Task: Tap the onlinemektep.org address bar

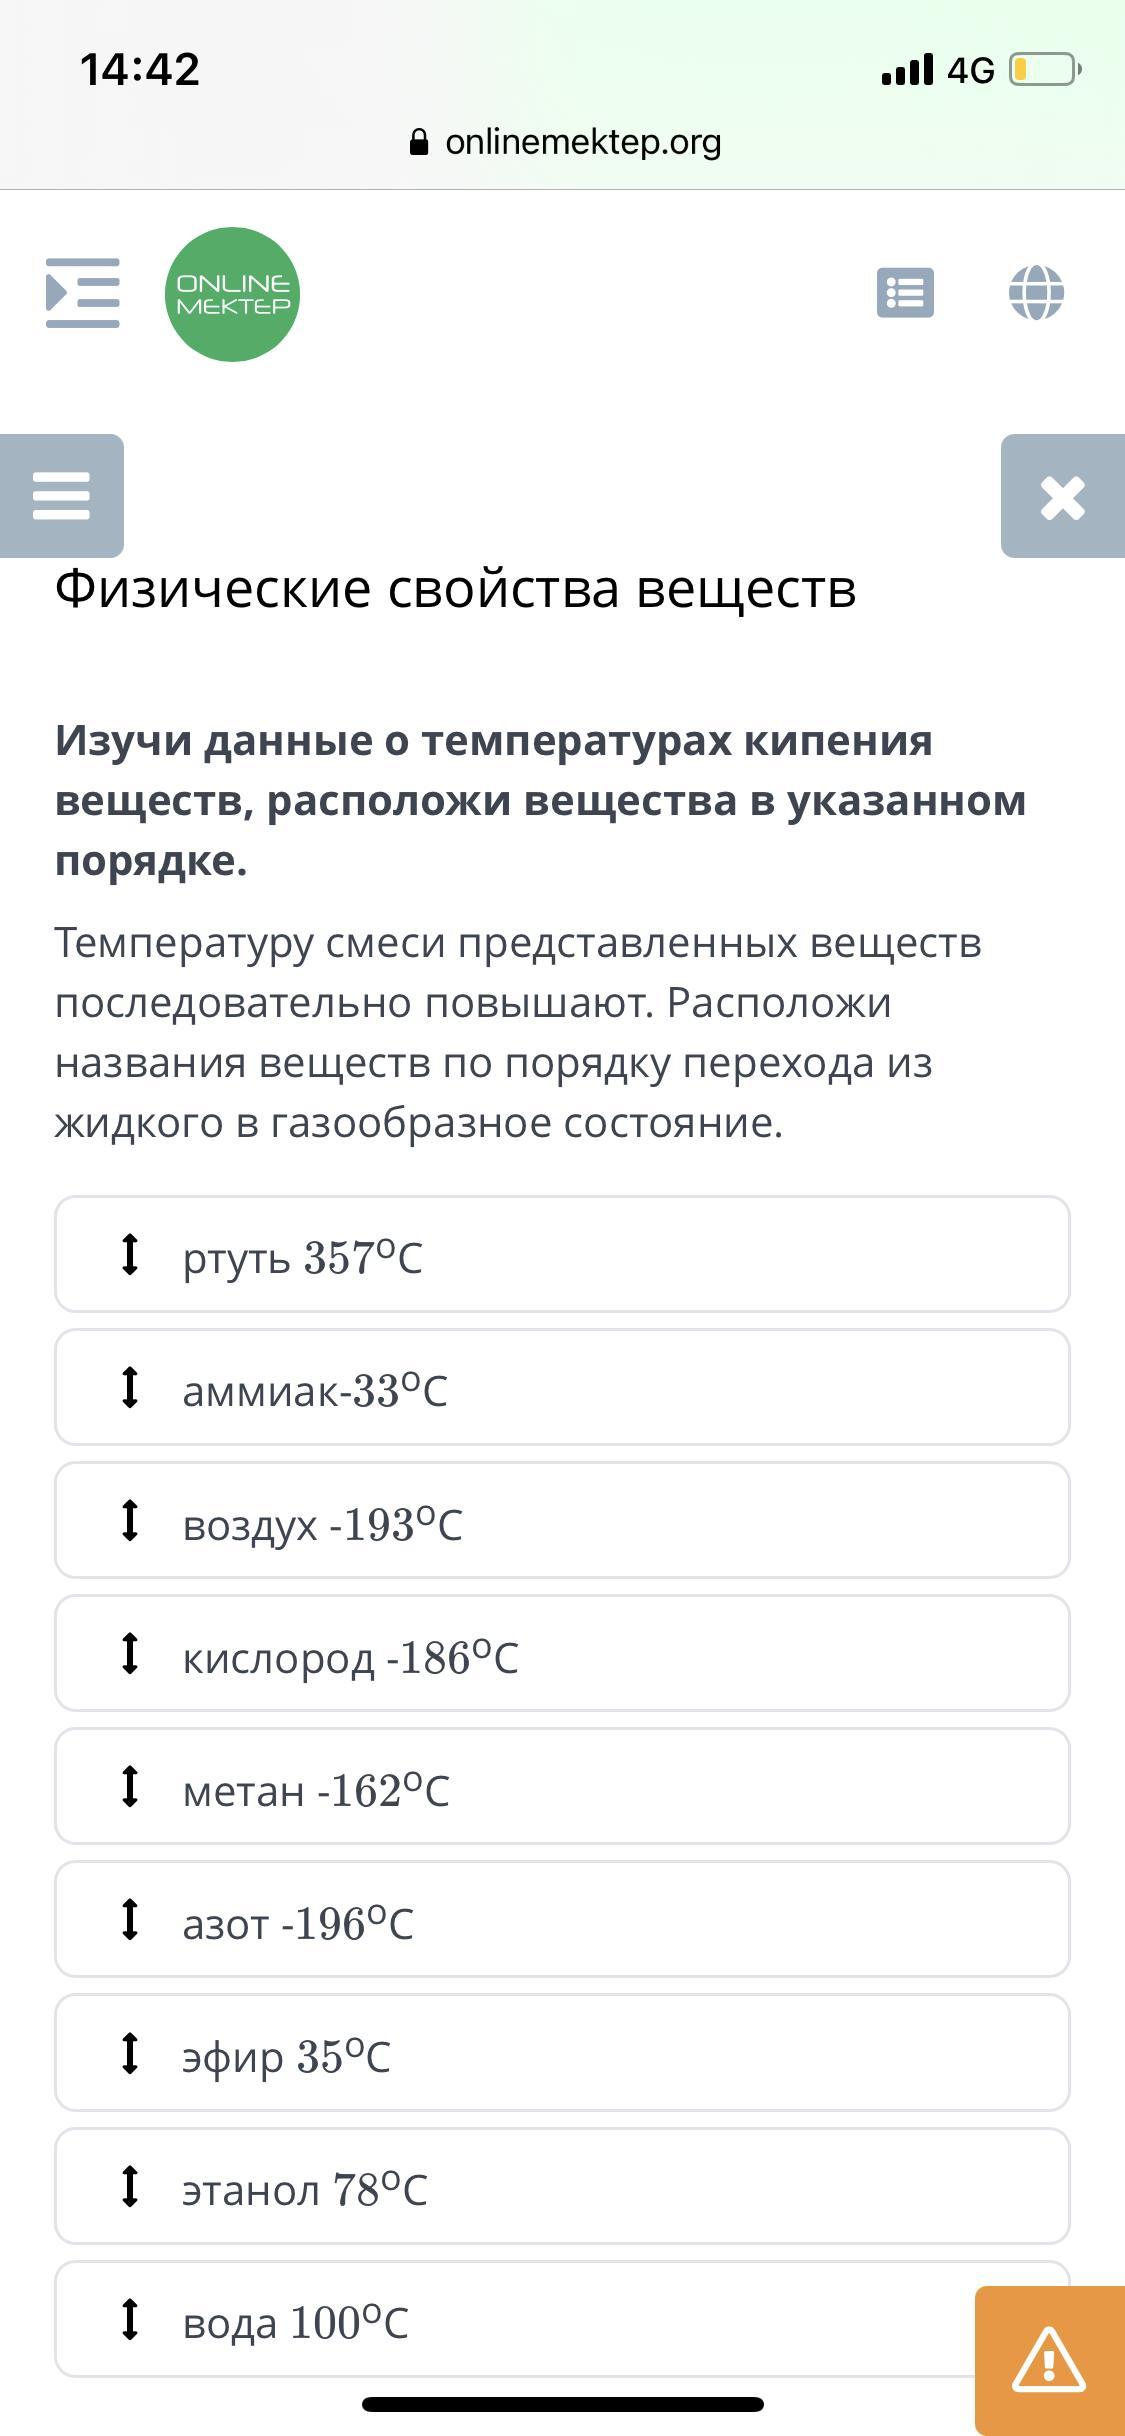Action: click(x=582, y=142)
